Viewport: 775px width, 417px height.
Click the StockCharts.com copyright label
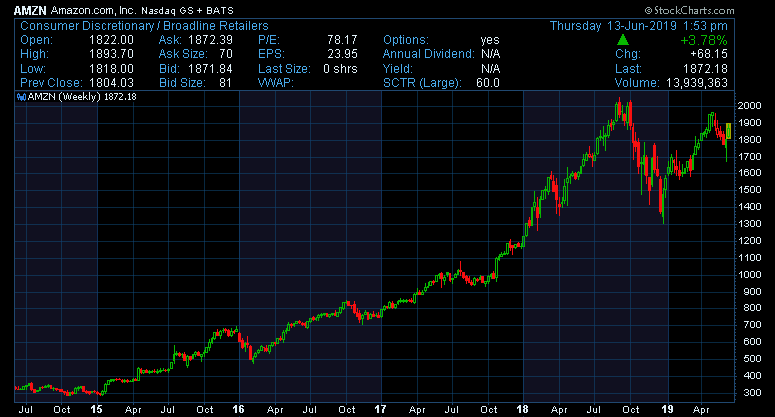pyautogui.click(x=689, y=10)
